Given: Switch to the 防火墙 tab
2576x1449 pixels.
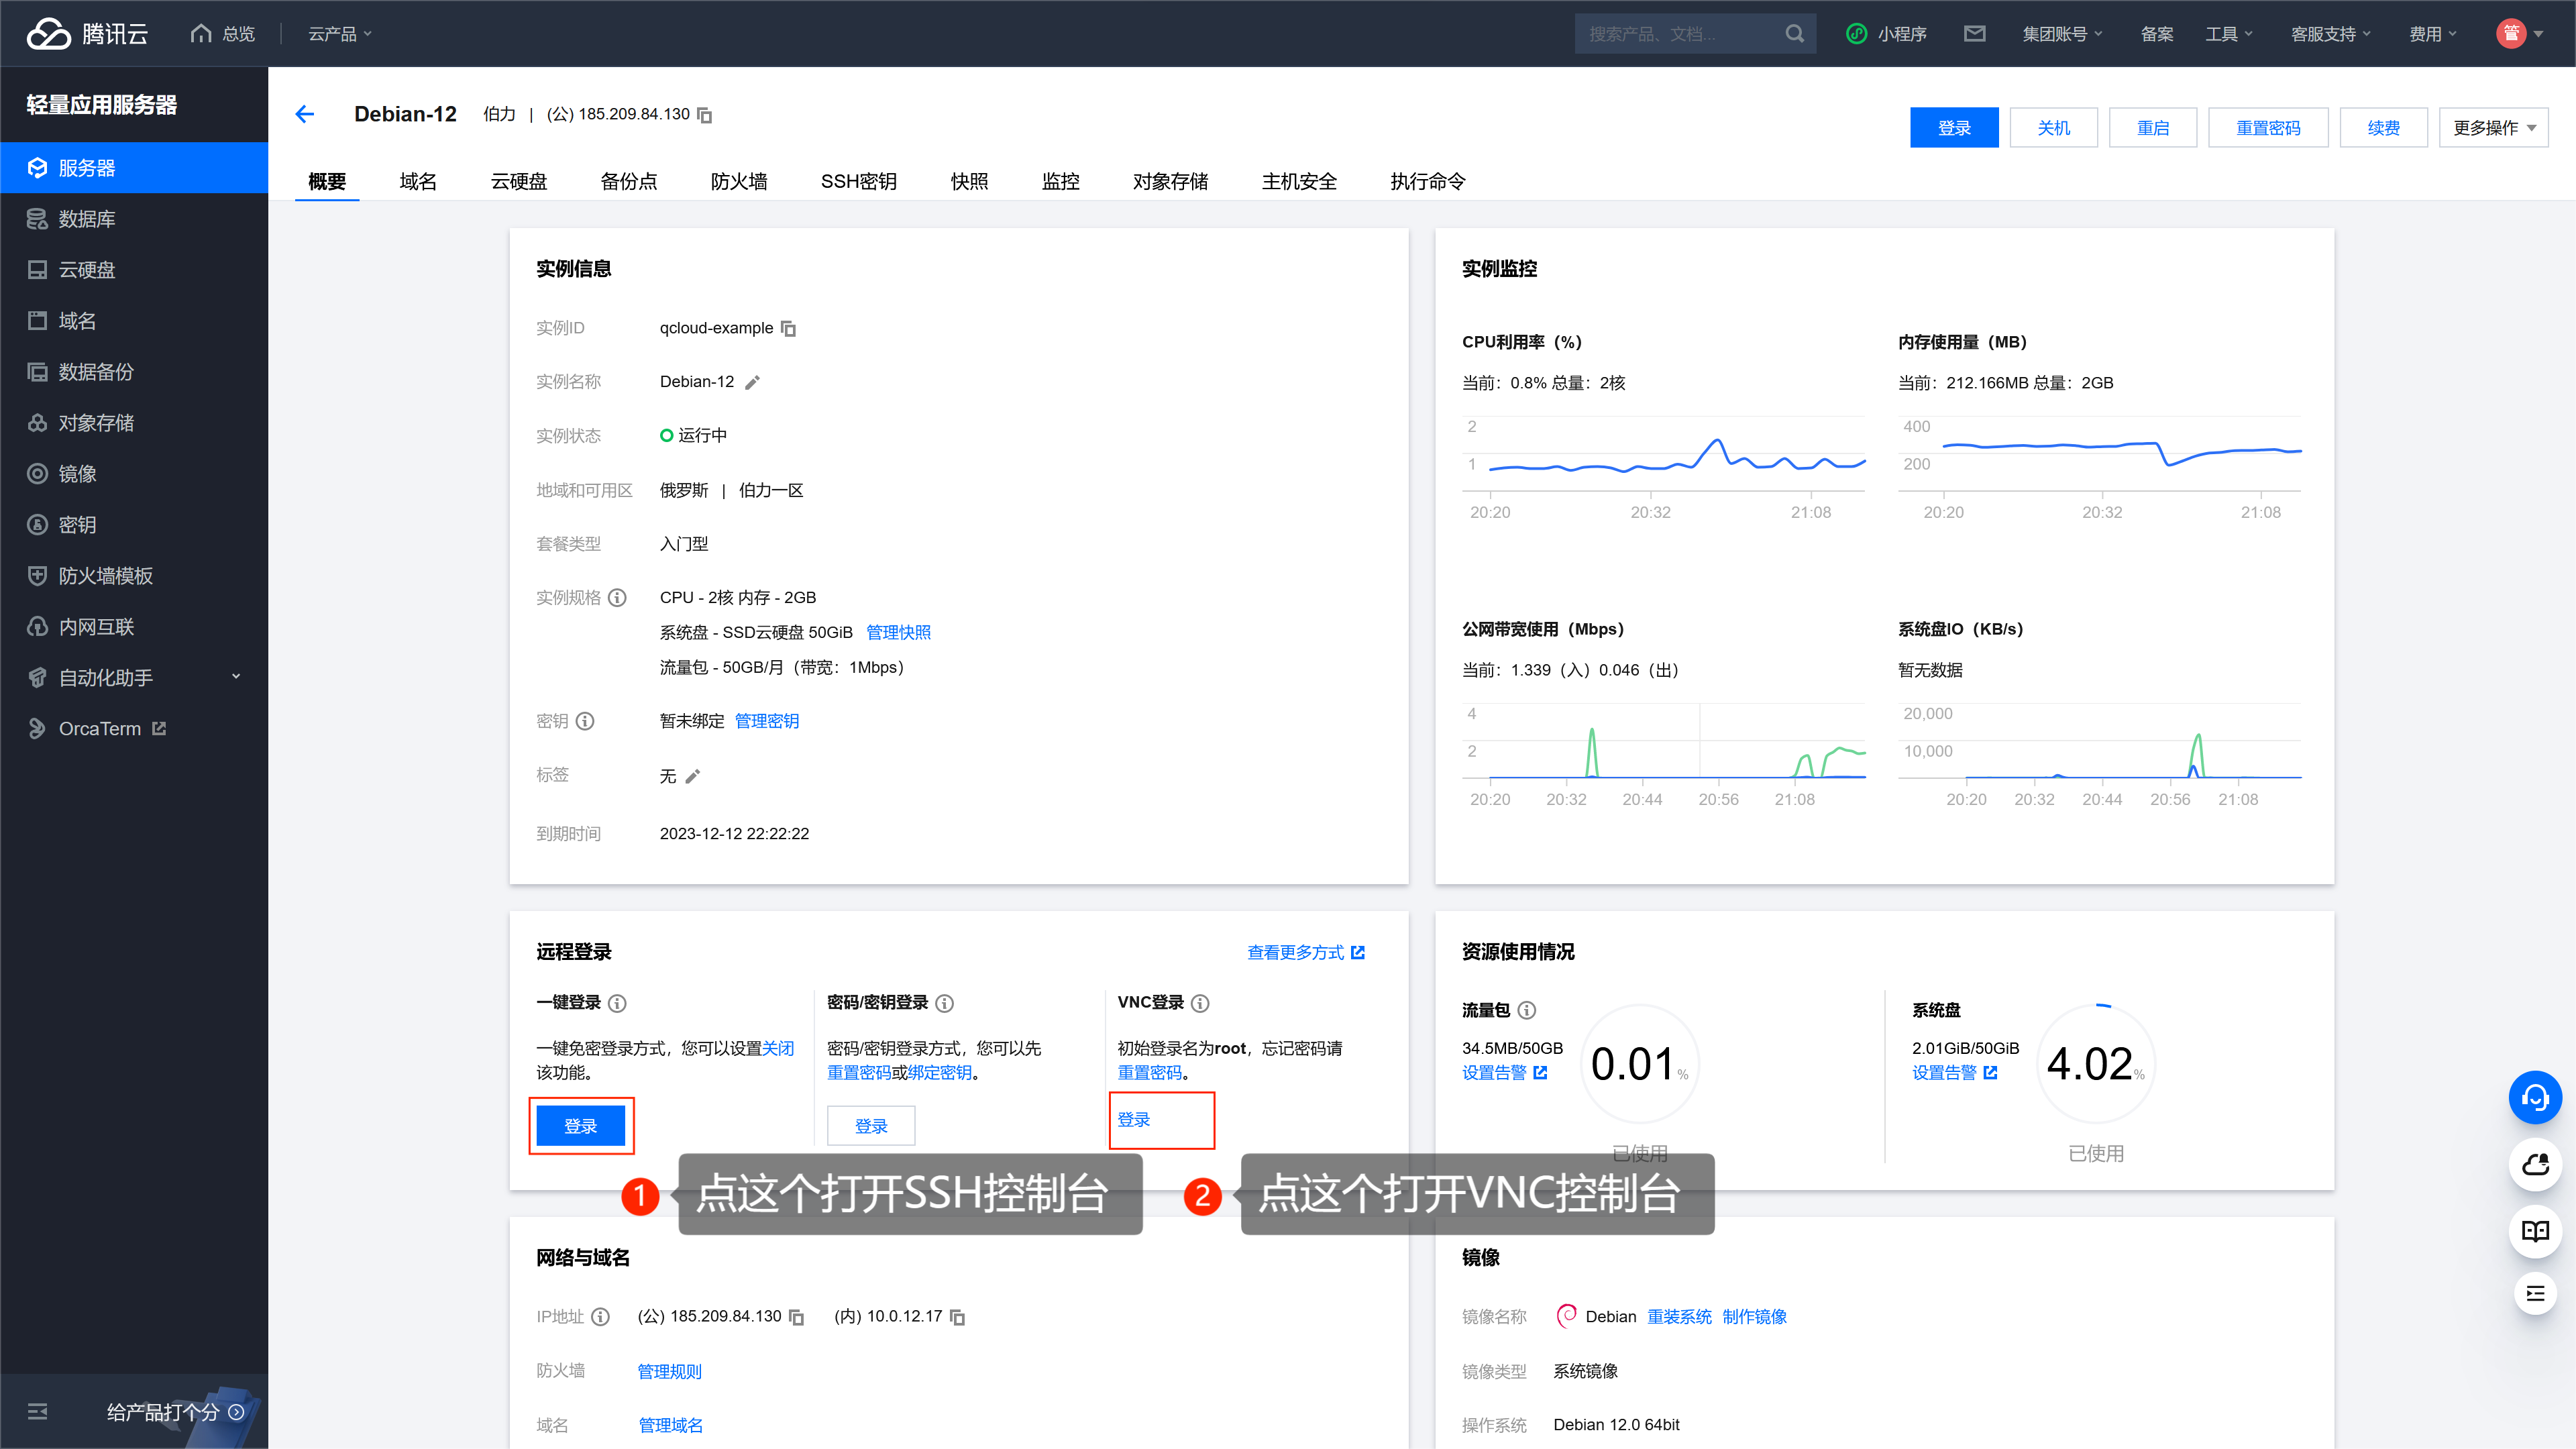Looking at the screenshot, I should tap(739, 181).
